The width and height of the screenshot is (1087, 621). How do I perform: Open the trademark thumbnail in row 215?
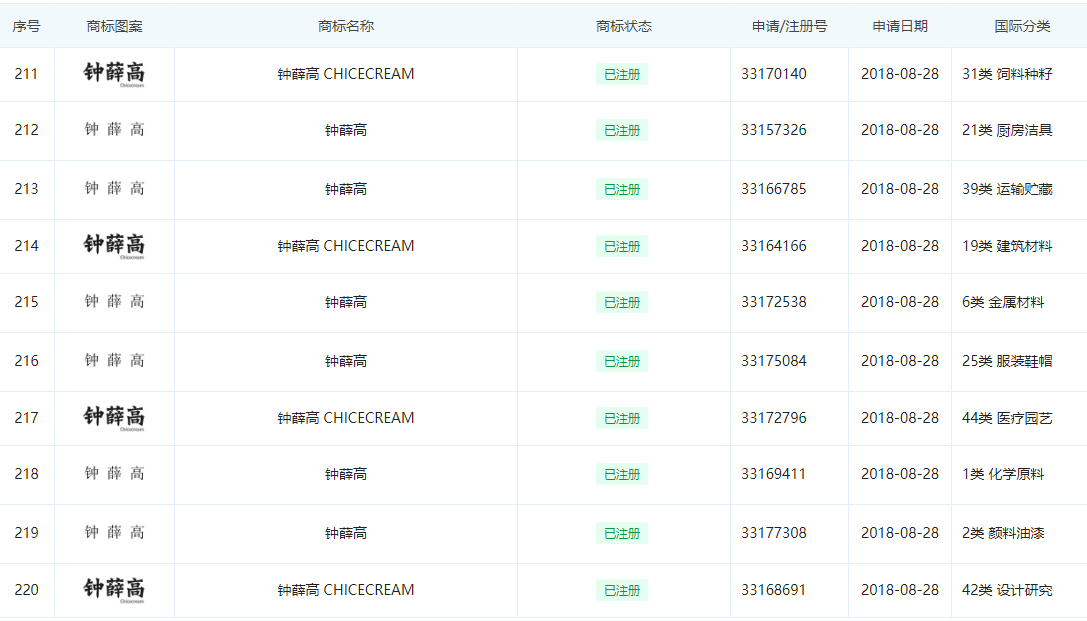coord(114,302)
